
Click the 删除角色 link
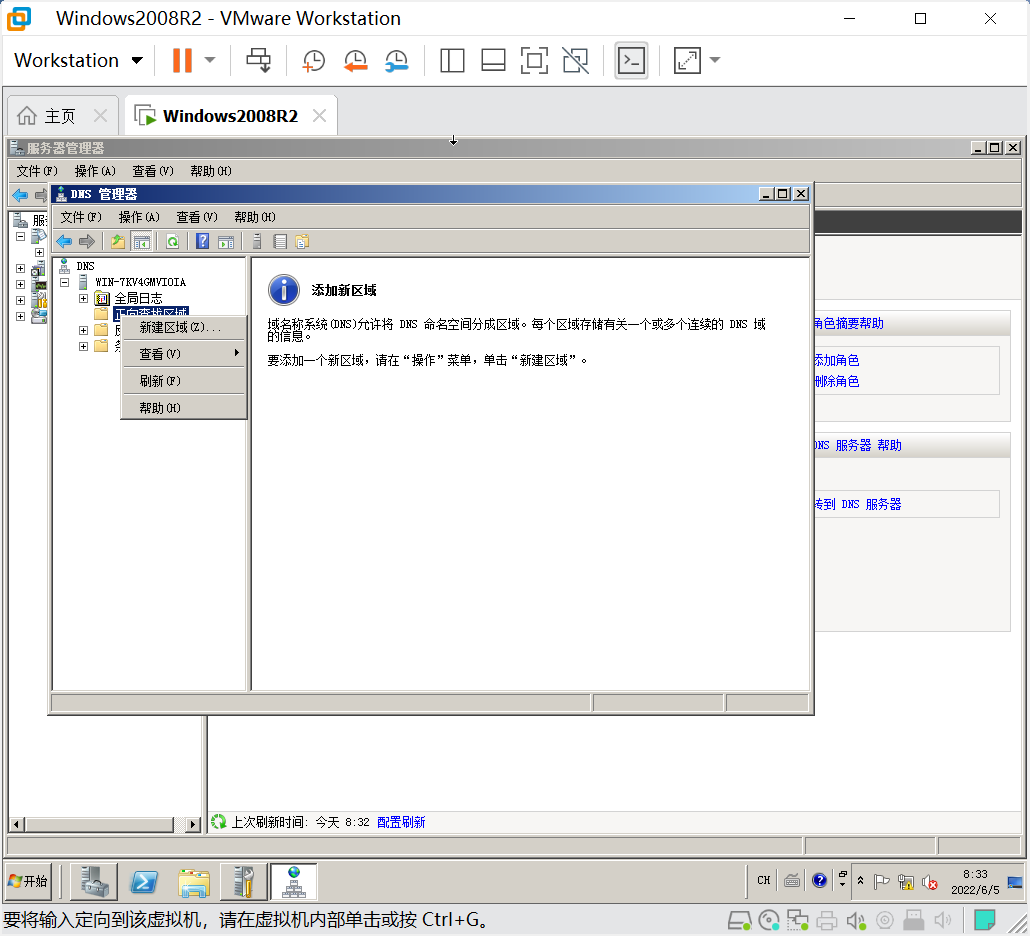coord(837,381)
